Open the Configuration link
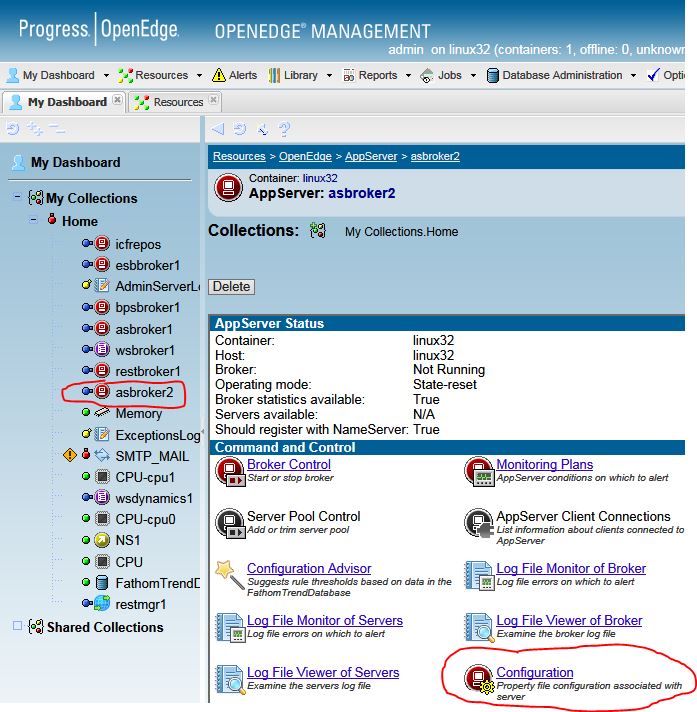 click(x=534, y=672)
